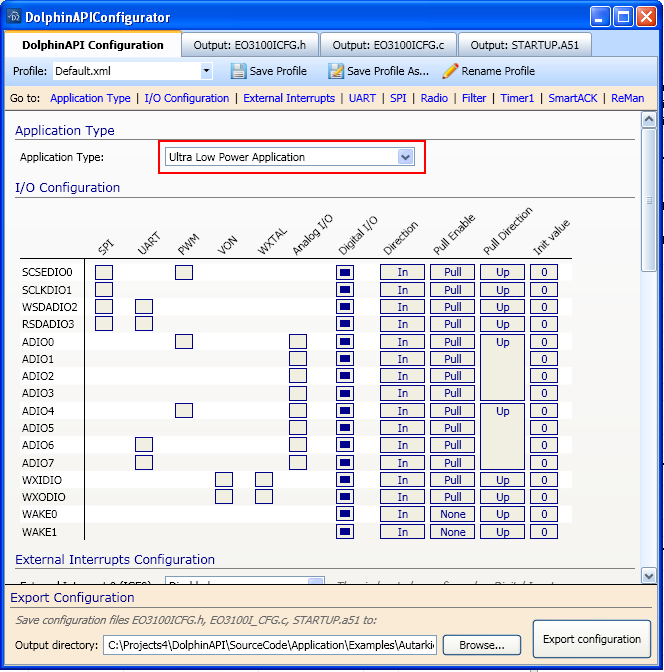This screenshot has height=672, width=664.
Task: Jump to the UART section link
Action: 362,98
